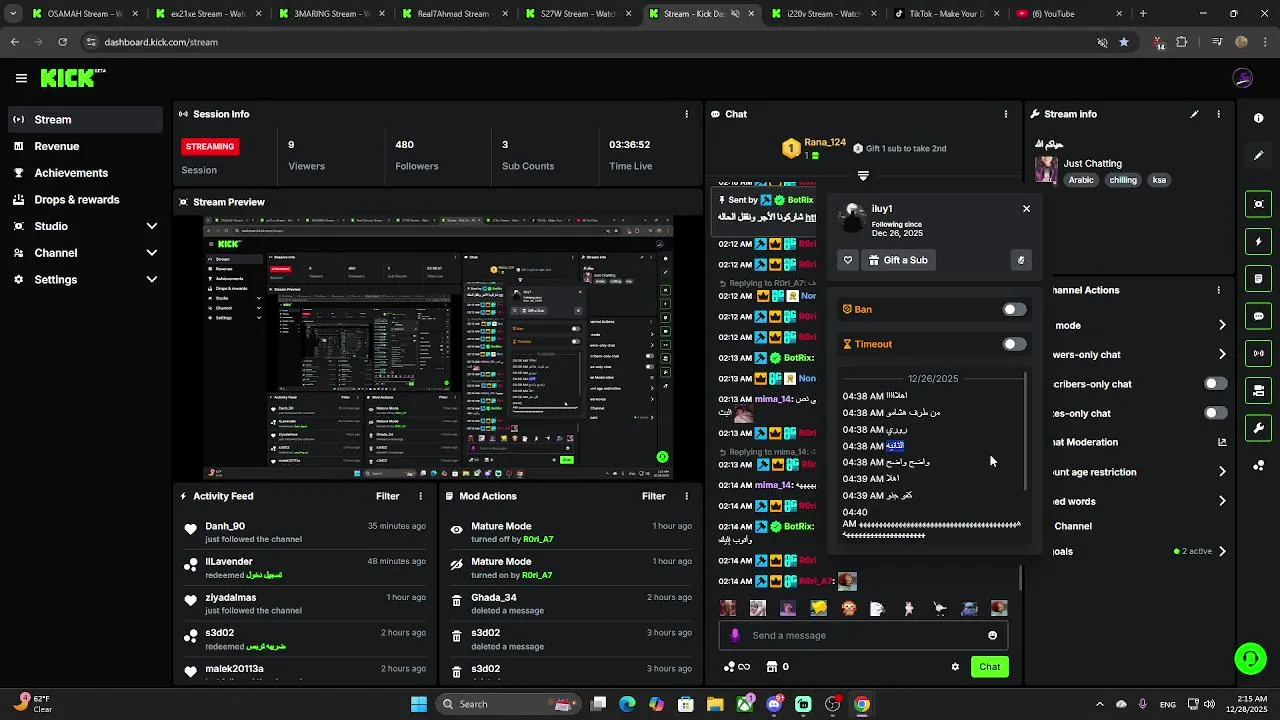This screenshot has width=1280, height=720.
Task: Expand Studio section in sidebar
Action: tap(152, 226)
